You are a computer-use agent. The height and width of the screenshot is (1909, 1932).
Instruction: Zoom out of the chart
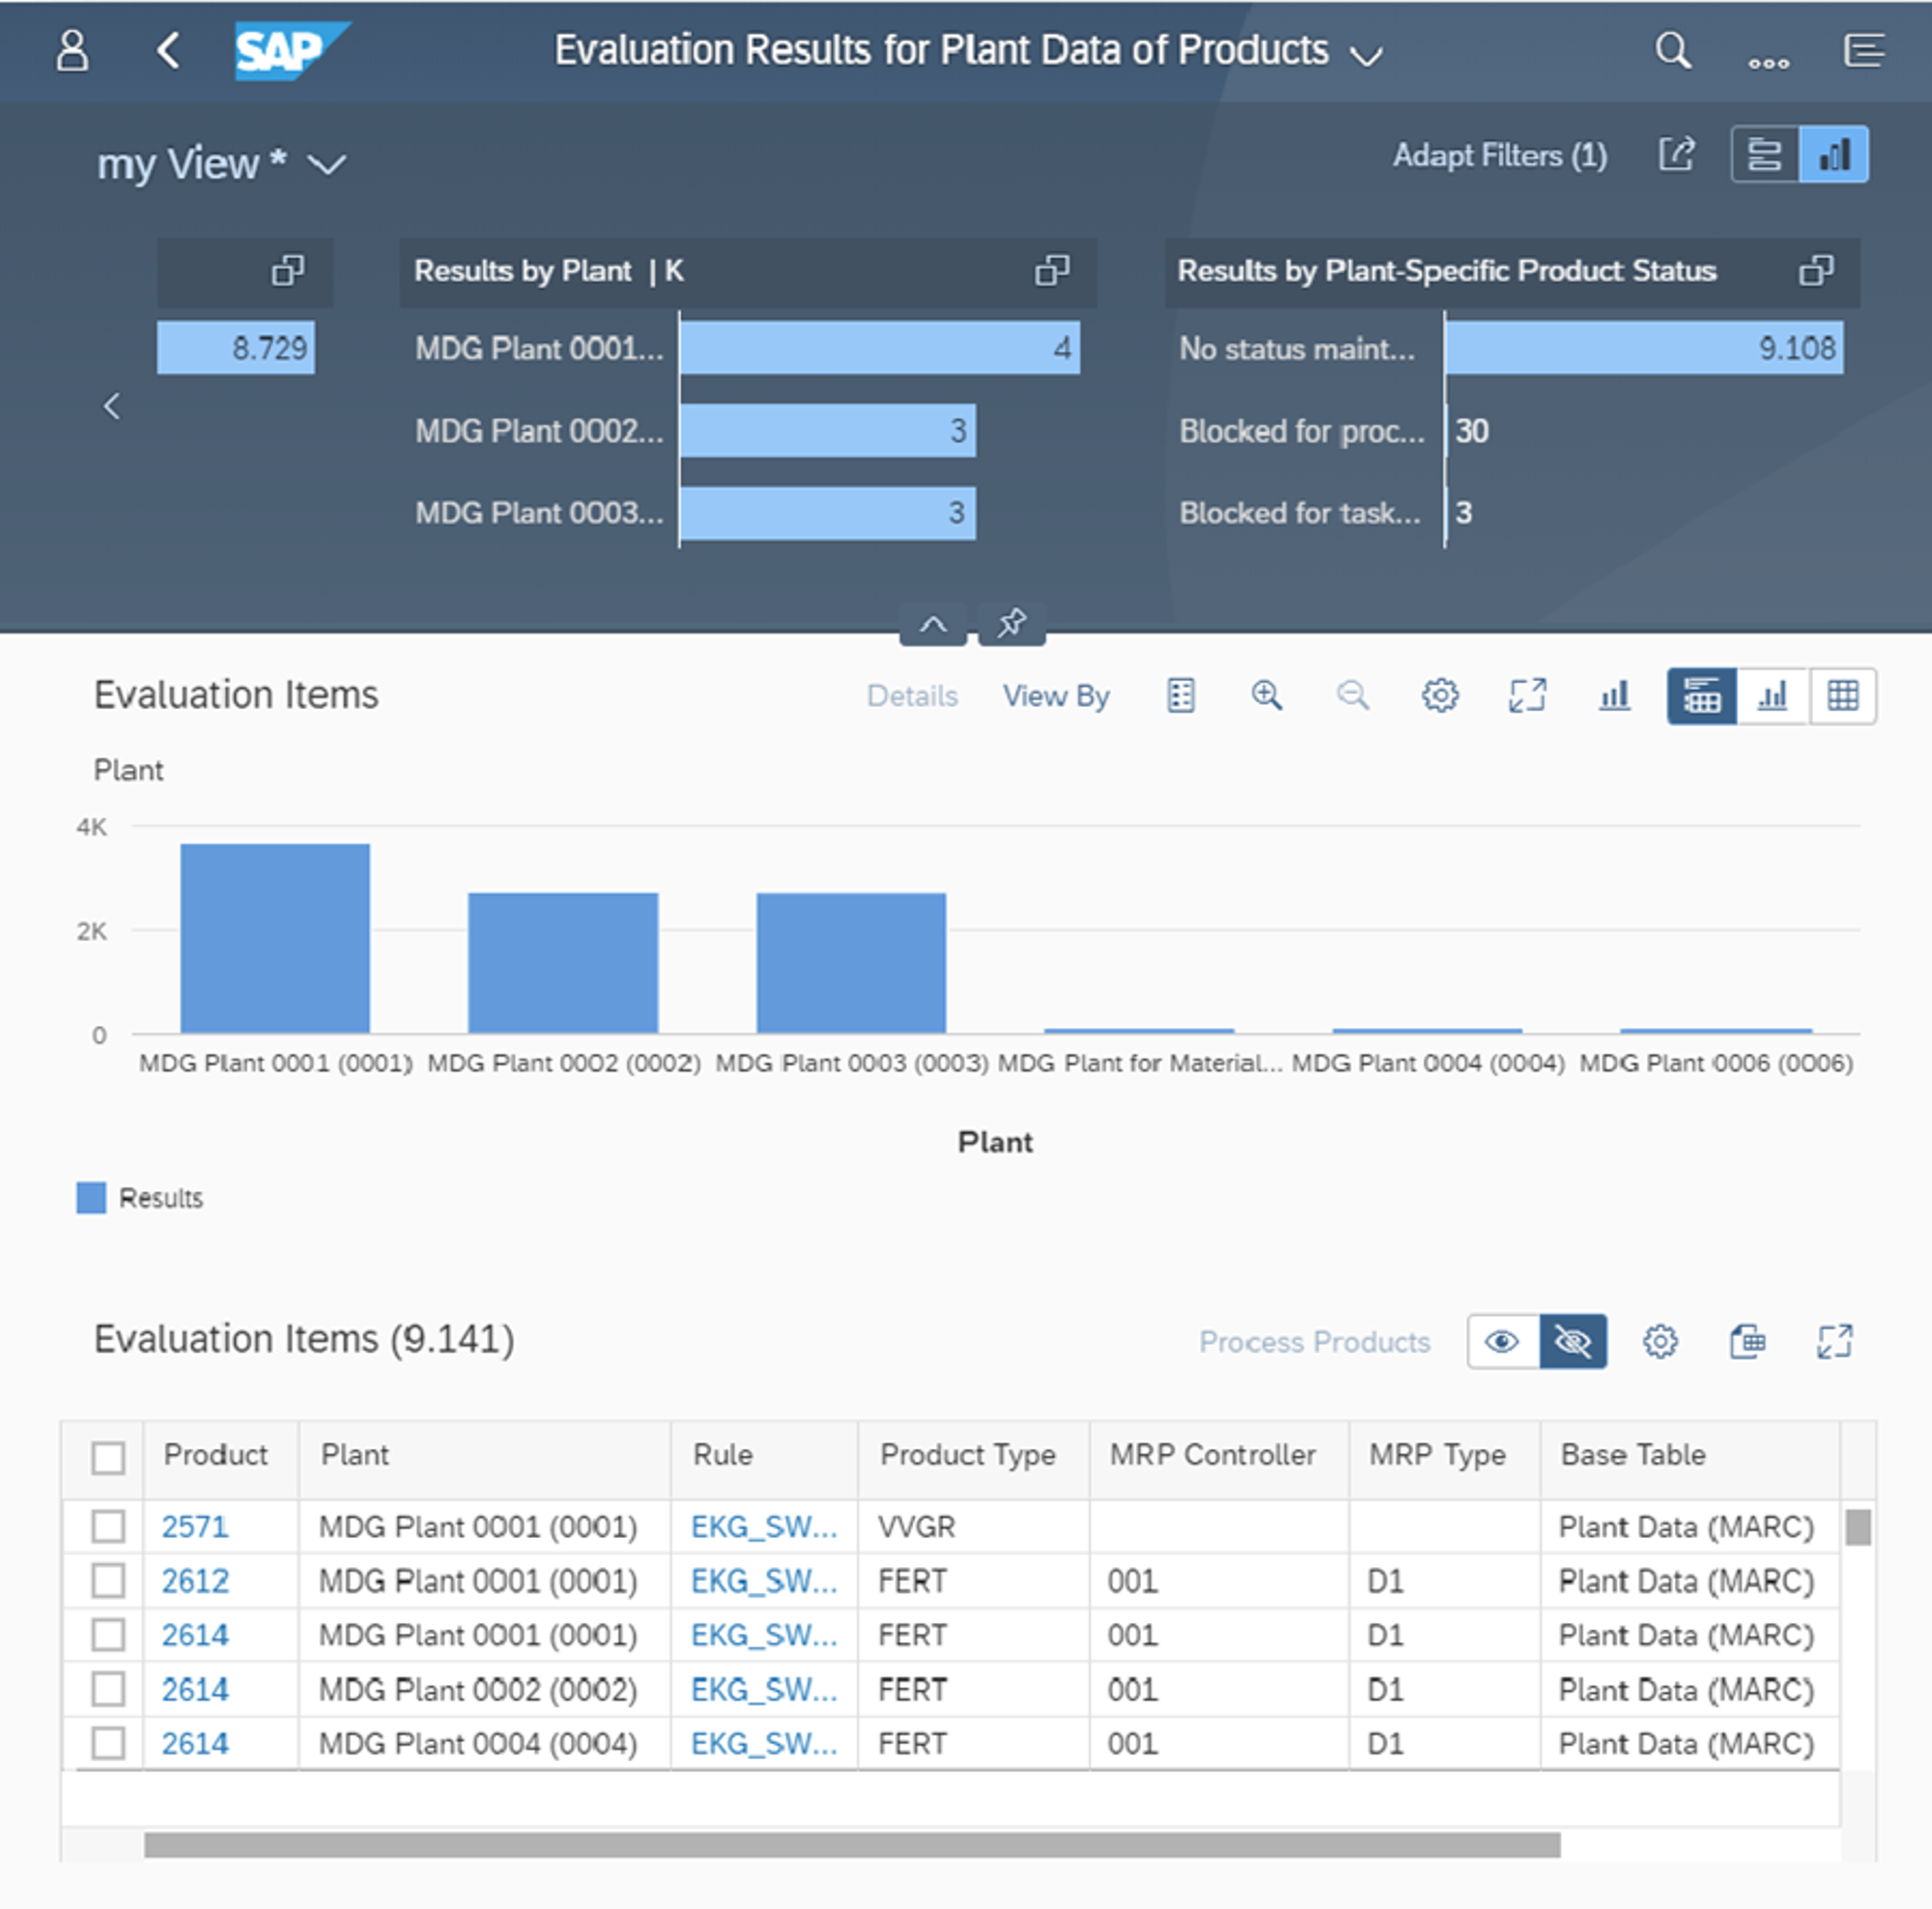click(1352, 695)
